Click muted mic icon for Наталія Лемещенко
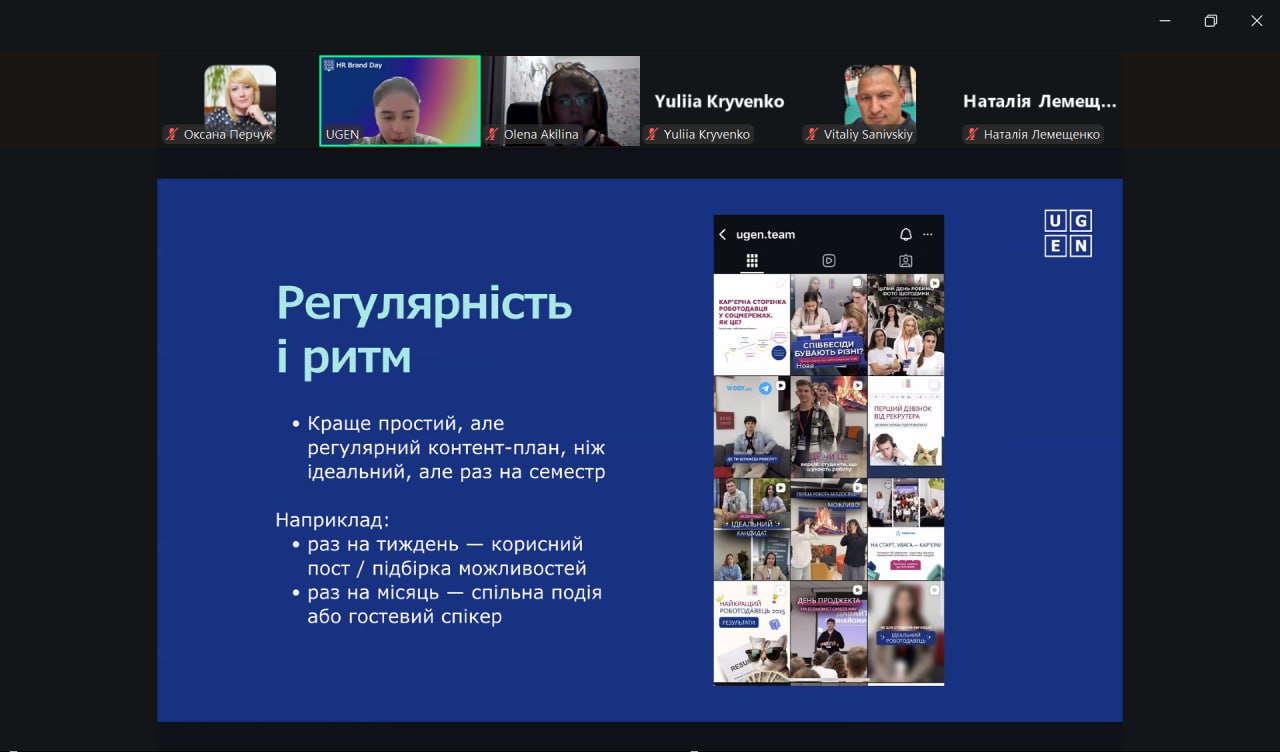 972,134
